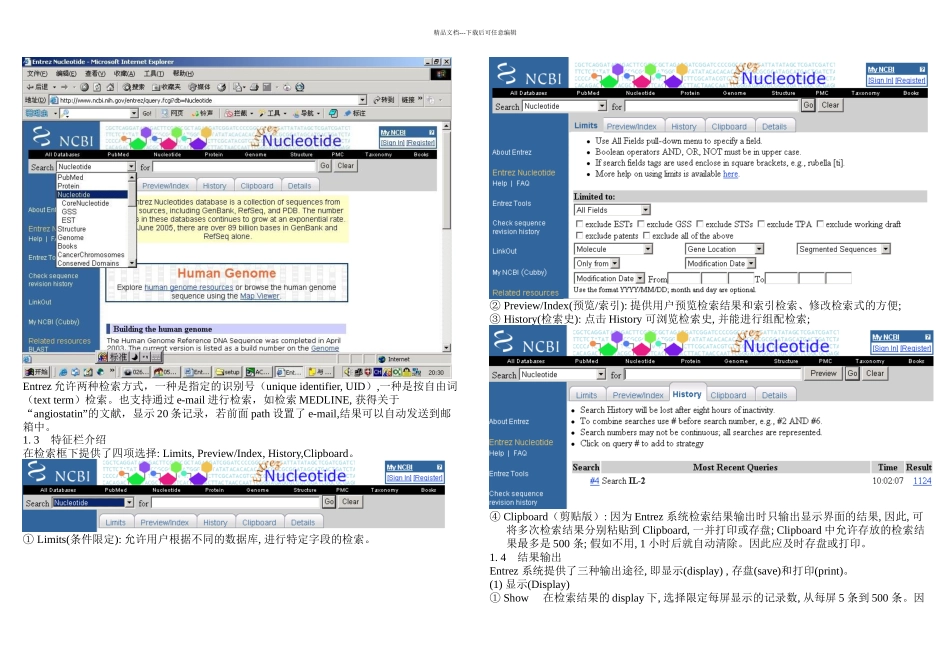The width and height of the screenshot is (950, 672).
Task: Open the 'setup' folder taskbar button
Action: pyautogui.click(x=228, y=372)
